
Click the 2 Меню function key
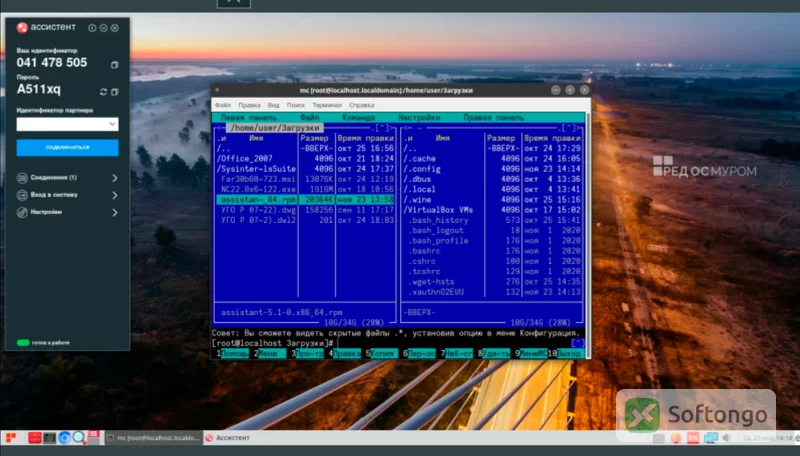pyautogui.click(x=270, y=353)
